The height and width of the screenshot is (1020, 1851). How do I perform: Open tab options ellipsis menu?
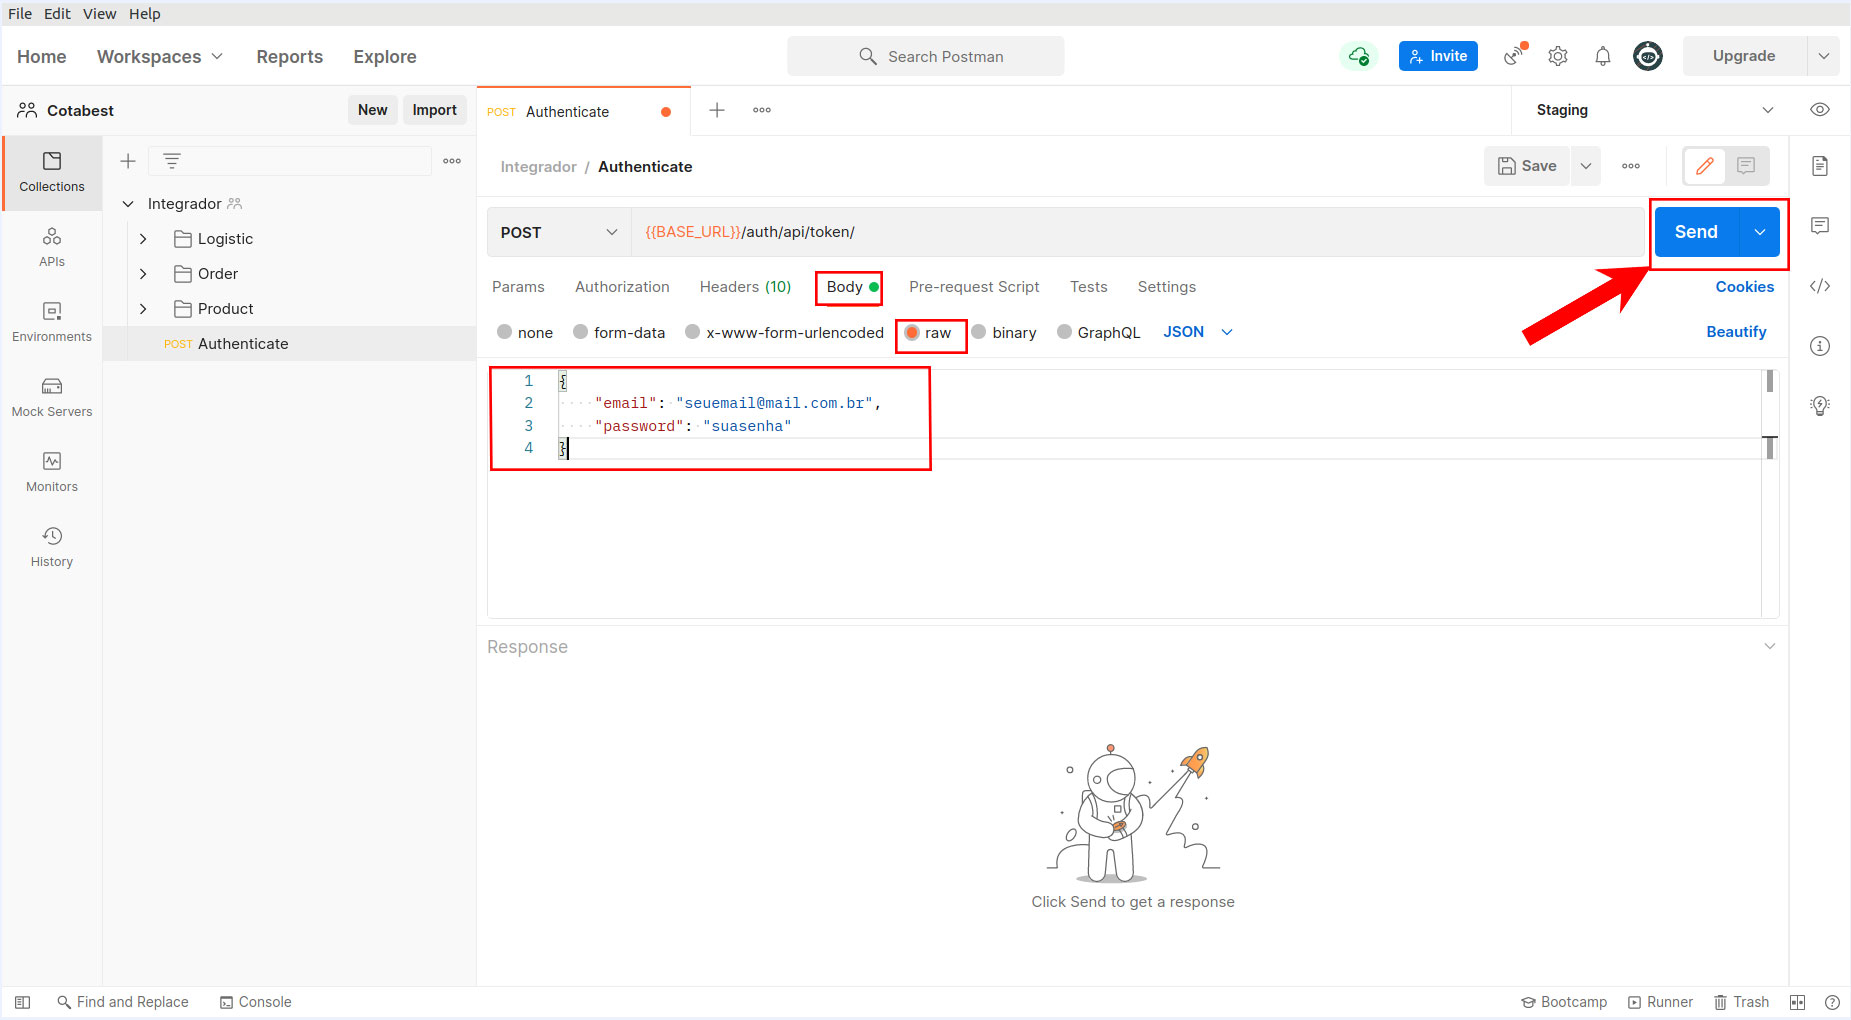pyautogui.click(x=762, y=110)
